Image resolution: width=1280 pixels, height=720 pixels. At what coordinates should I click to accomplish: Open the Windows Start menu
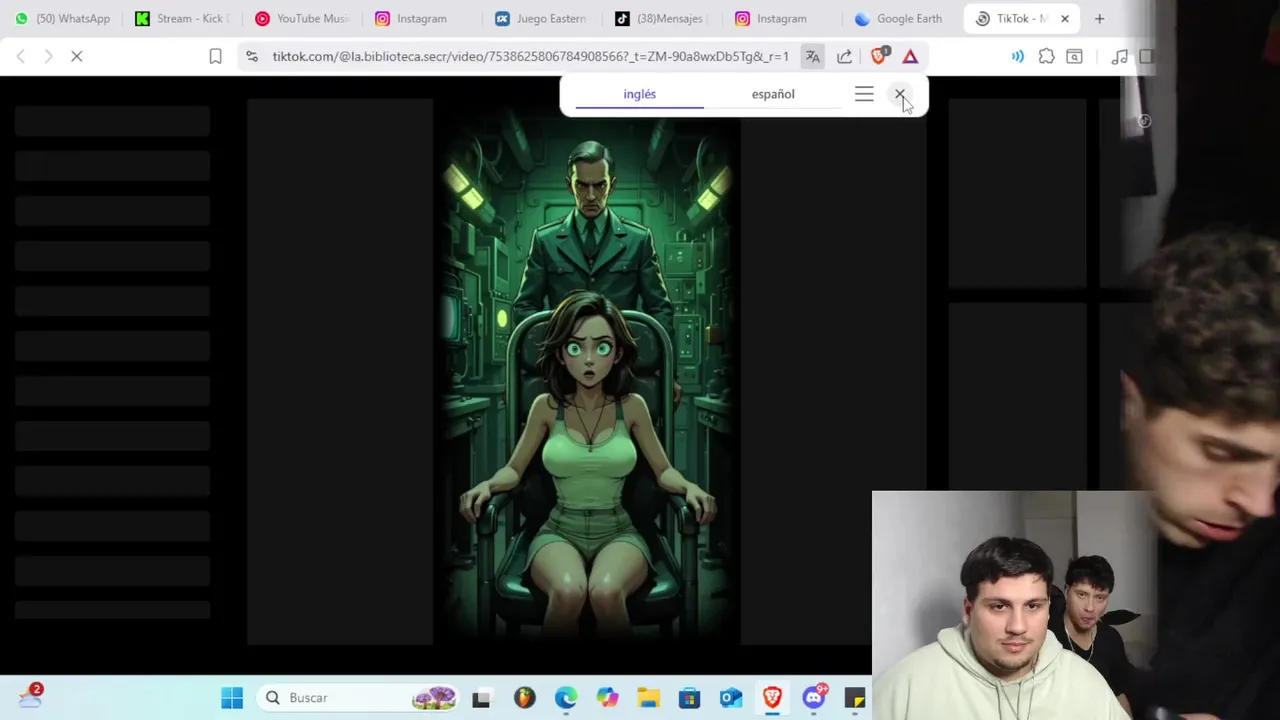232,698
